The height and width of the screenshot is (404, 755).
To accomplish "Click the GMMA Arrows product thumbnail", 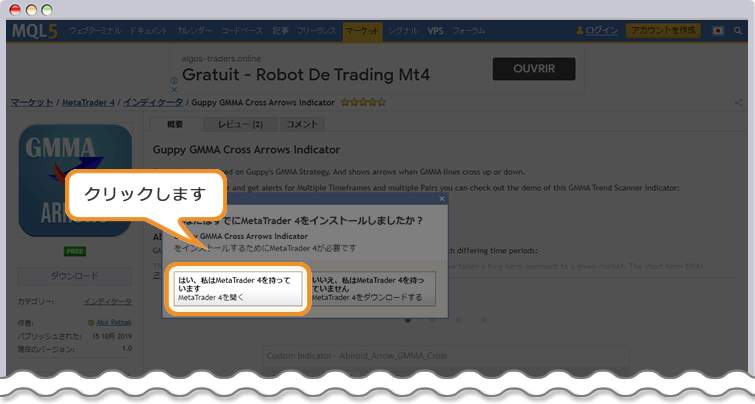I will coord(75,181).
